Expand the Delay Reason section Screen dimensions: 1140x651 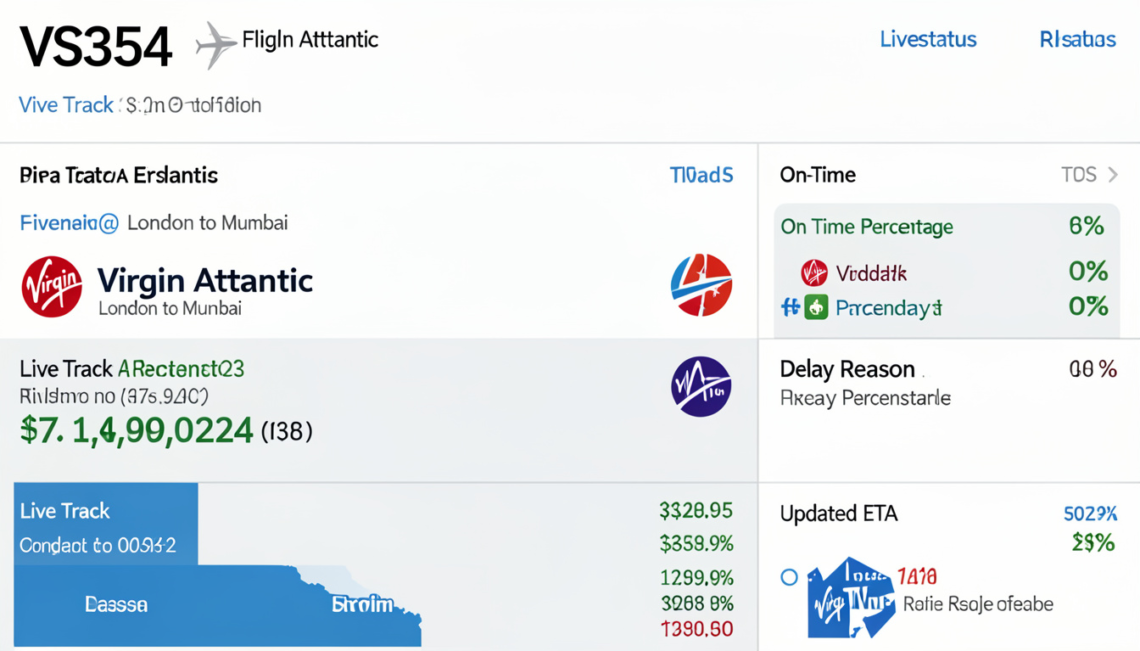tap(847, 368)
